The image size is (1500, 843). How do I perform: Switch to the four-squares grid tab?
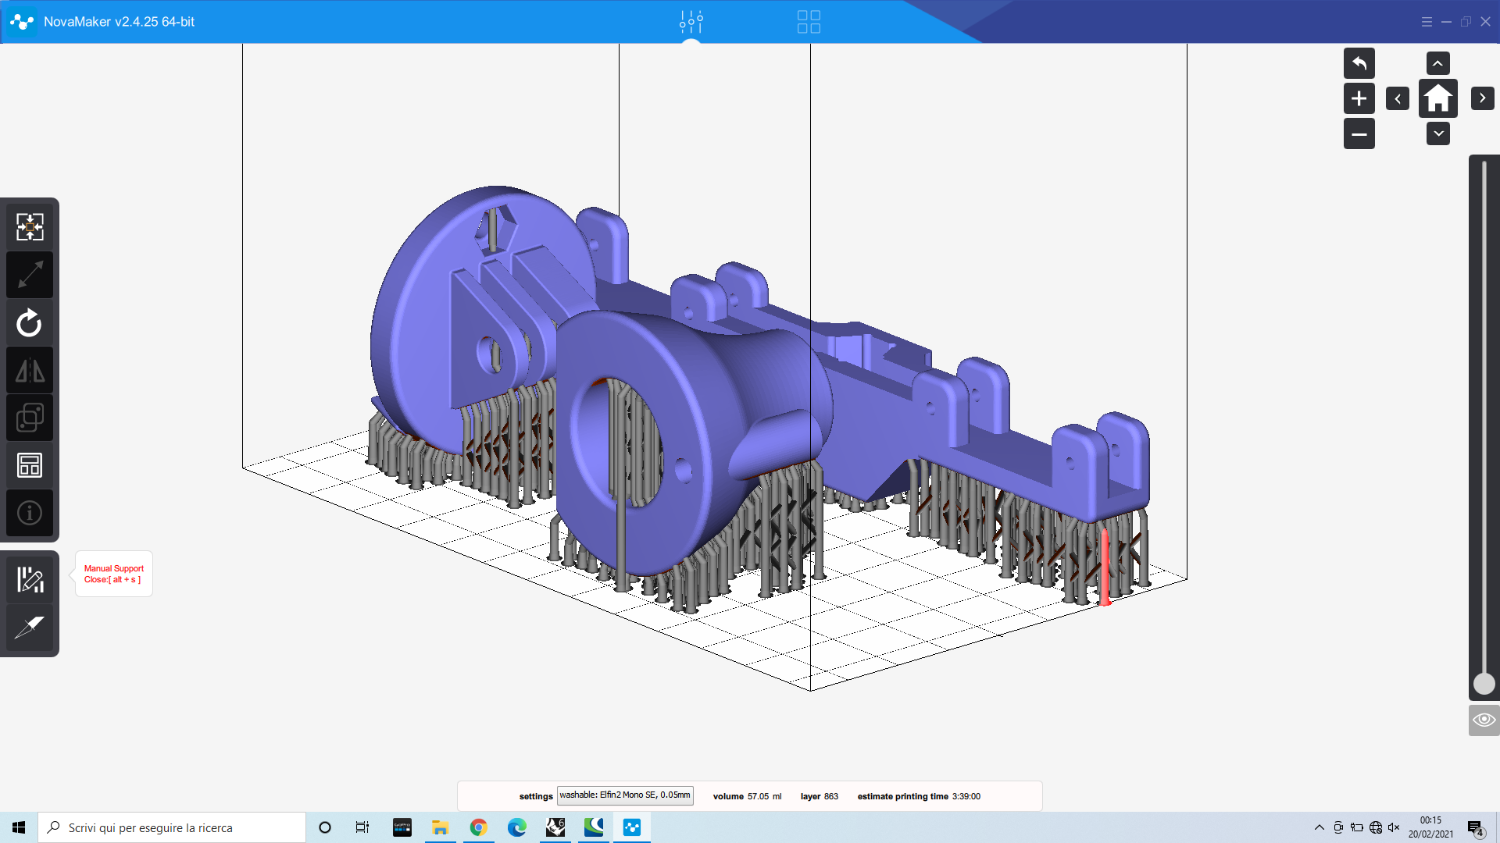[809, 22]
